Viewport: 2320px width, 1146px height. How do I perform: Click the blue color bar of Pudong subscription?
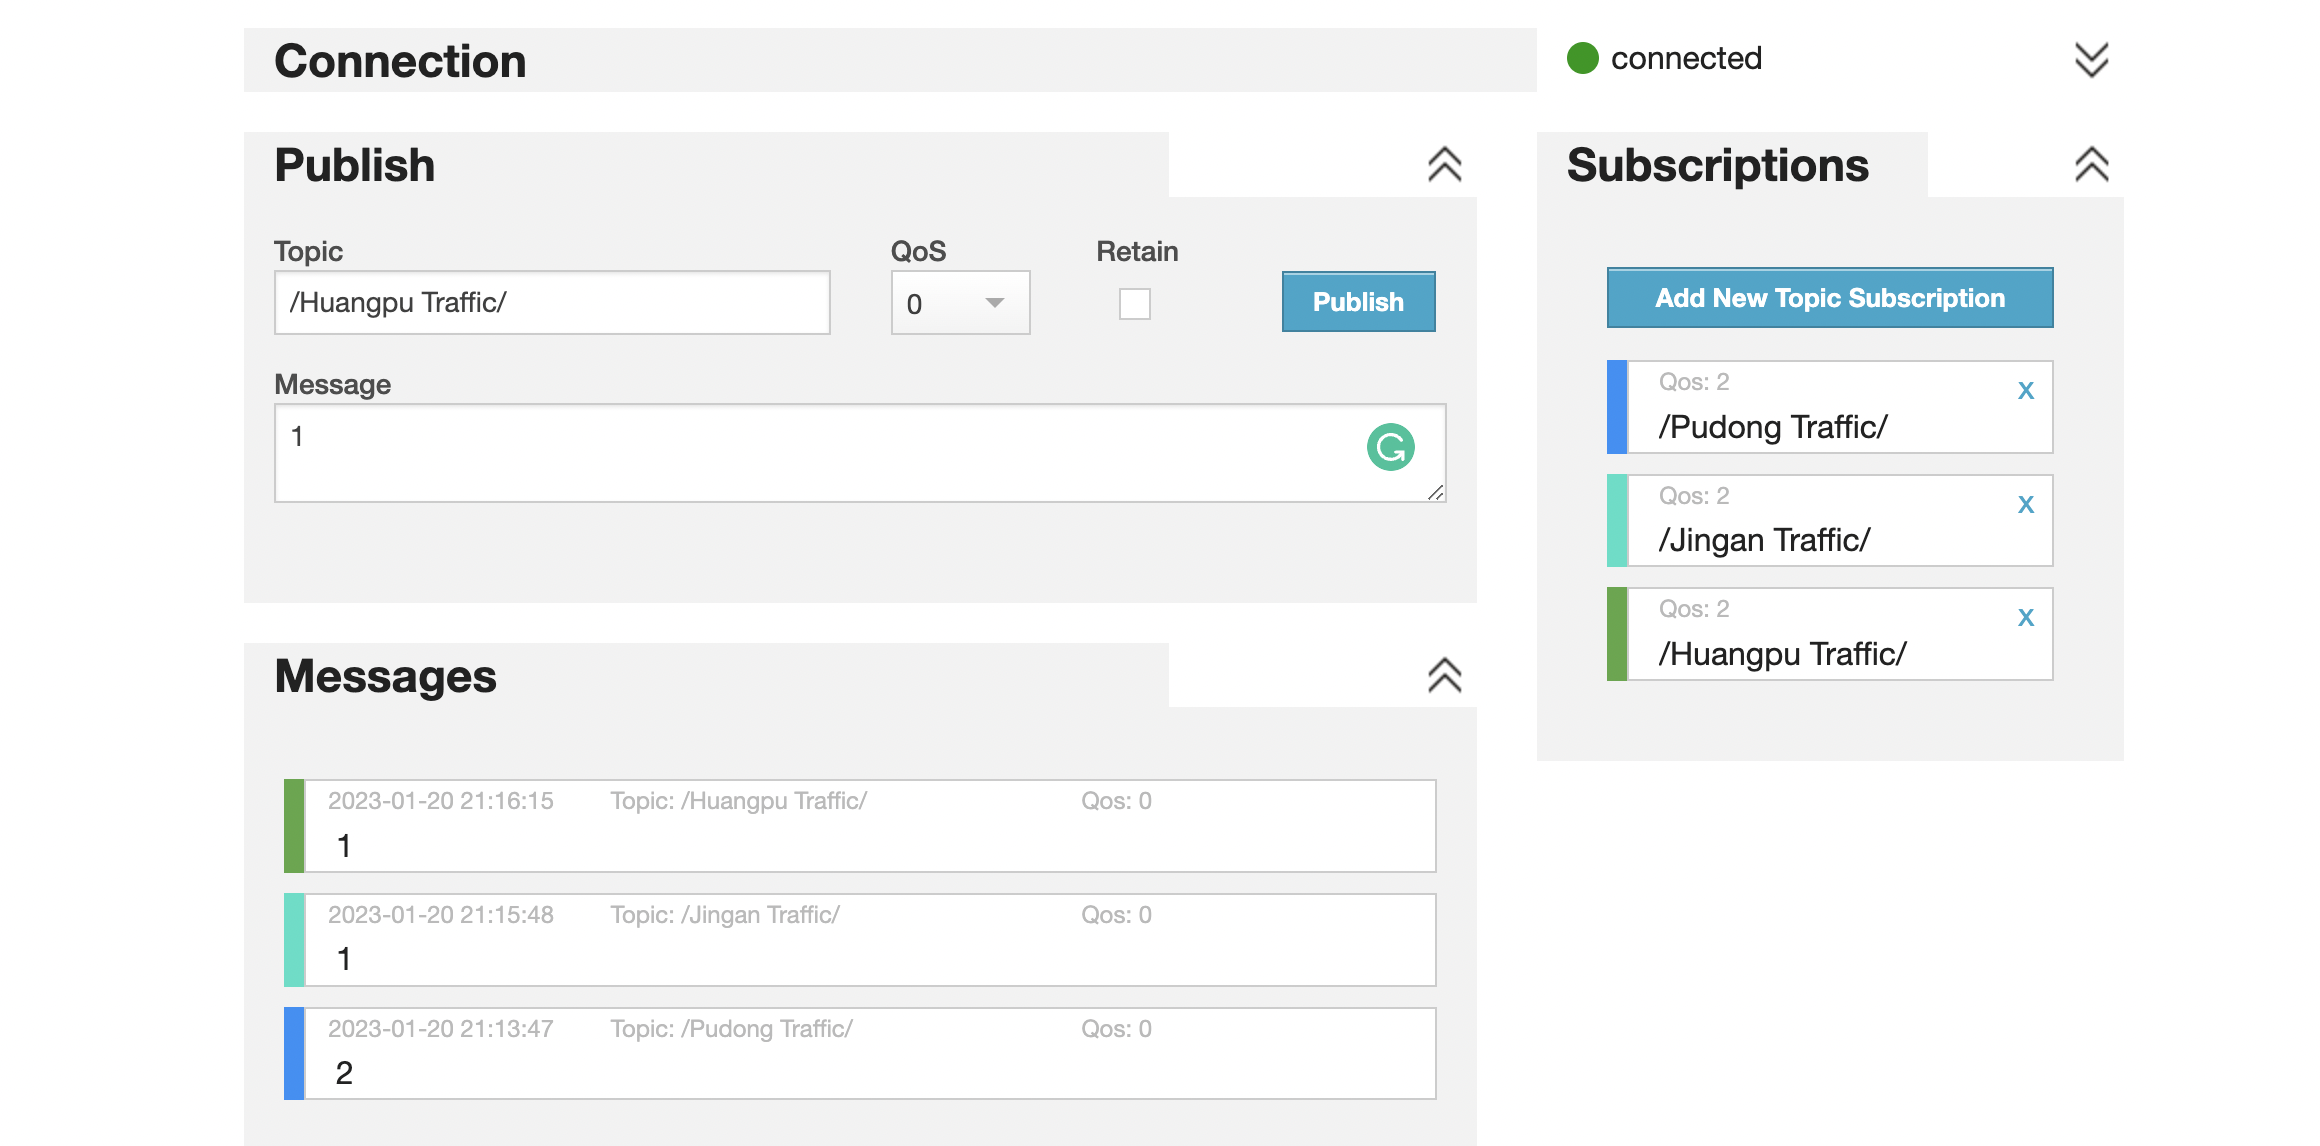pyautogui.click(x=1617, y=407)
